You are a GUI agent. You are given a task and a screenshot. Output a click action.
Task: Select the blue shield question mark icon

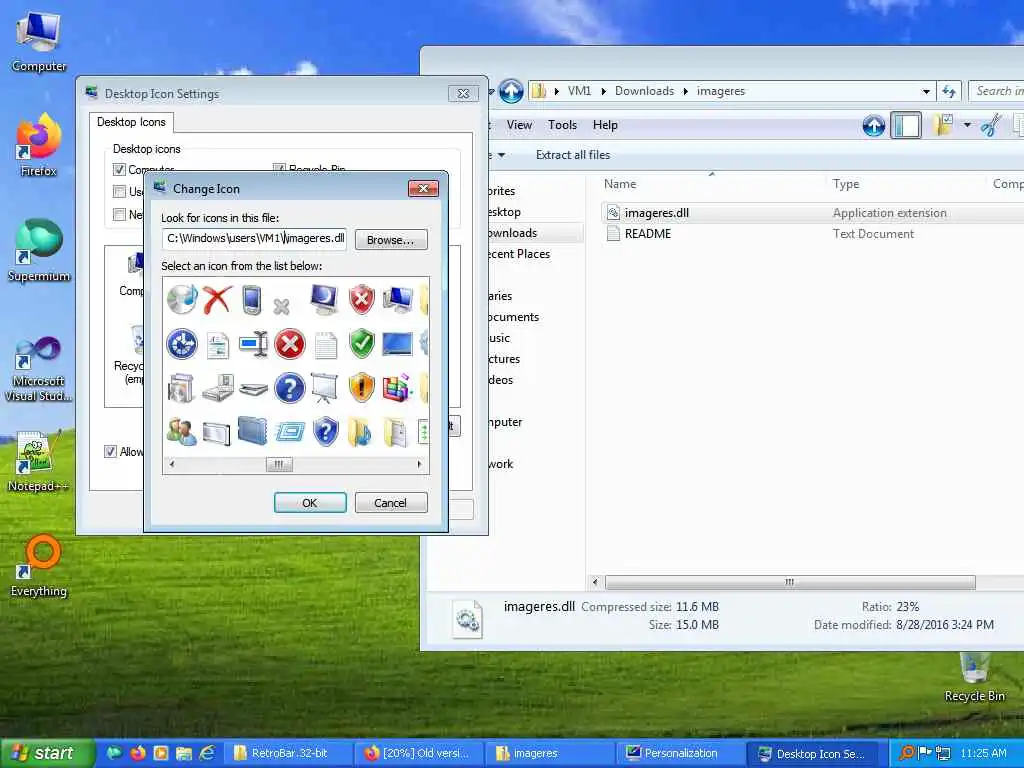coord(325,432)
